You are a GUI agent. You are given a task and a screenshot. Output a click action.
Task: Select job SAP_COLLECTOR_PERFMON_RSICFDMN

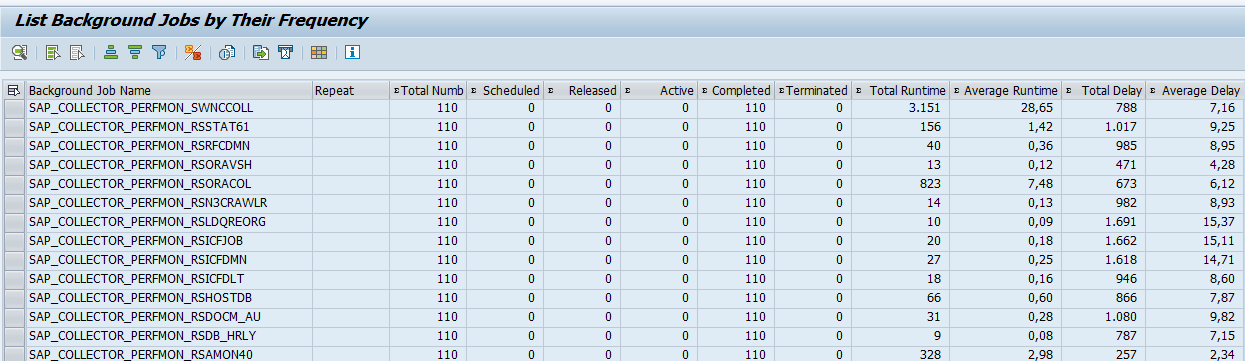click(139, 260)
